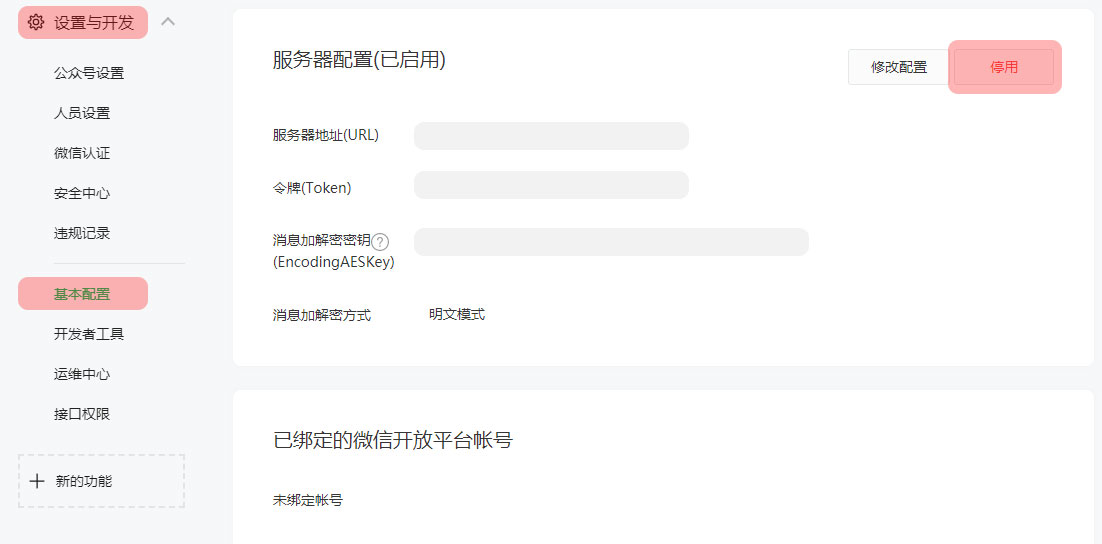Go to 微信认证 page
1102x544 pixels.
coord(82,153)
